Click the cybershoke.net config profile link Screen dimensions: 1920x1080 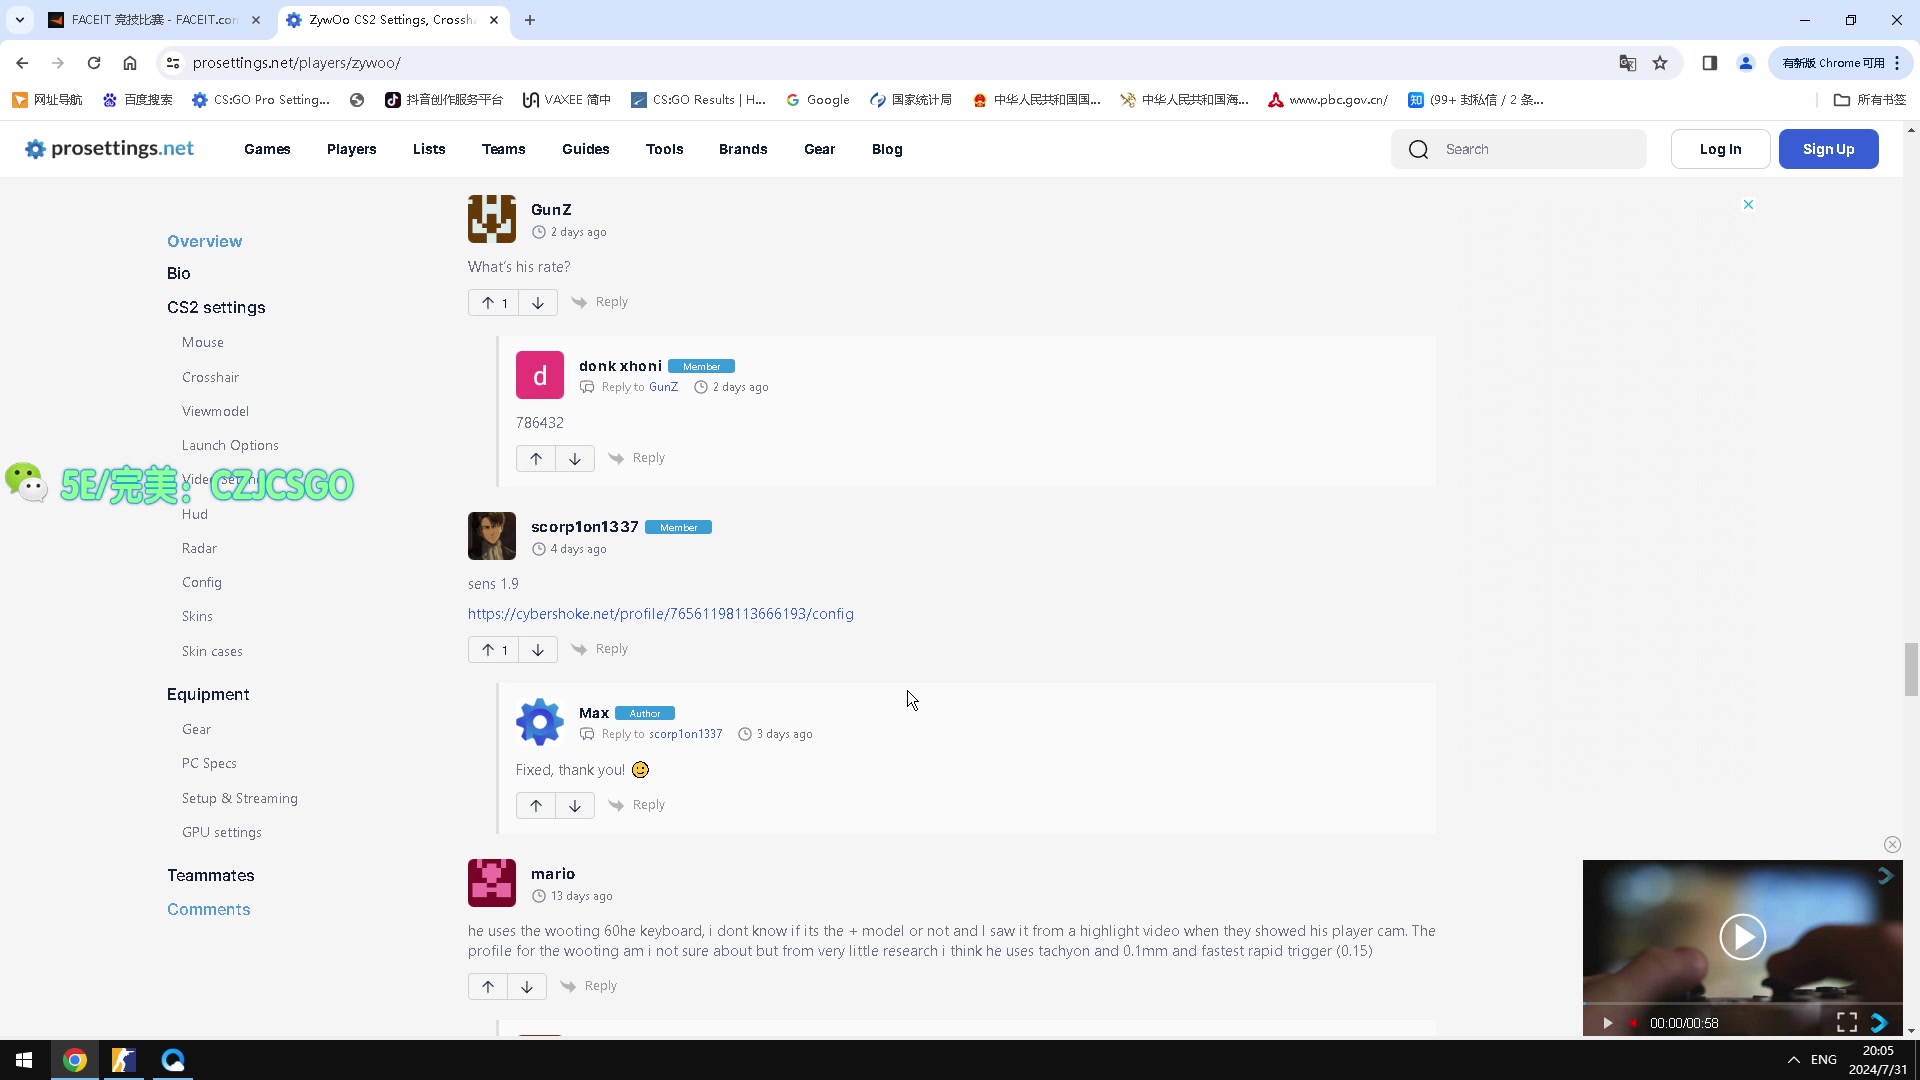(661, 613)
